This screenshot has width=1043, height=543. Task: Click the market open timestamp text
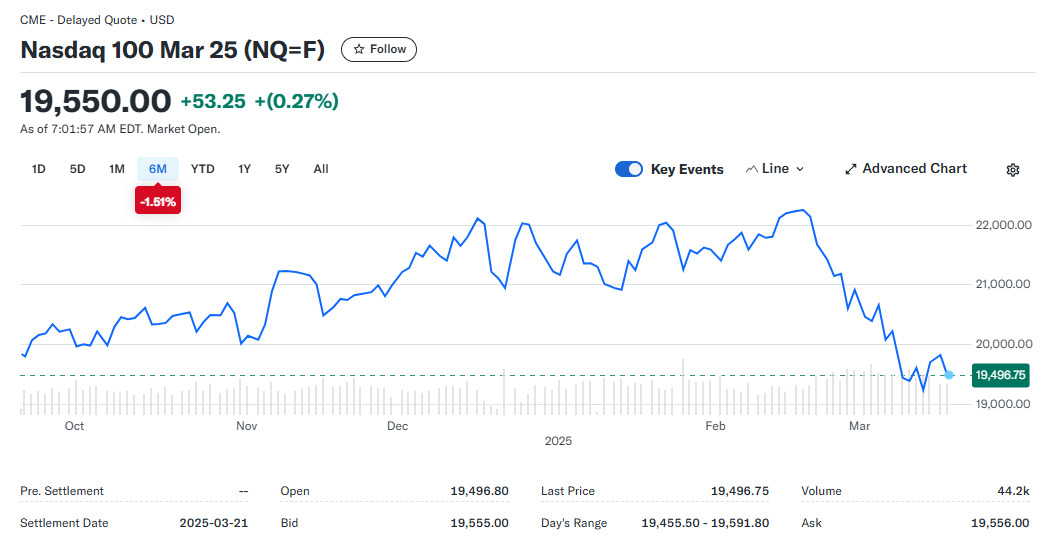pos(120,129)
